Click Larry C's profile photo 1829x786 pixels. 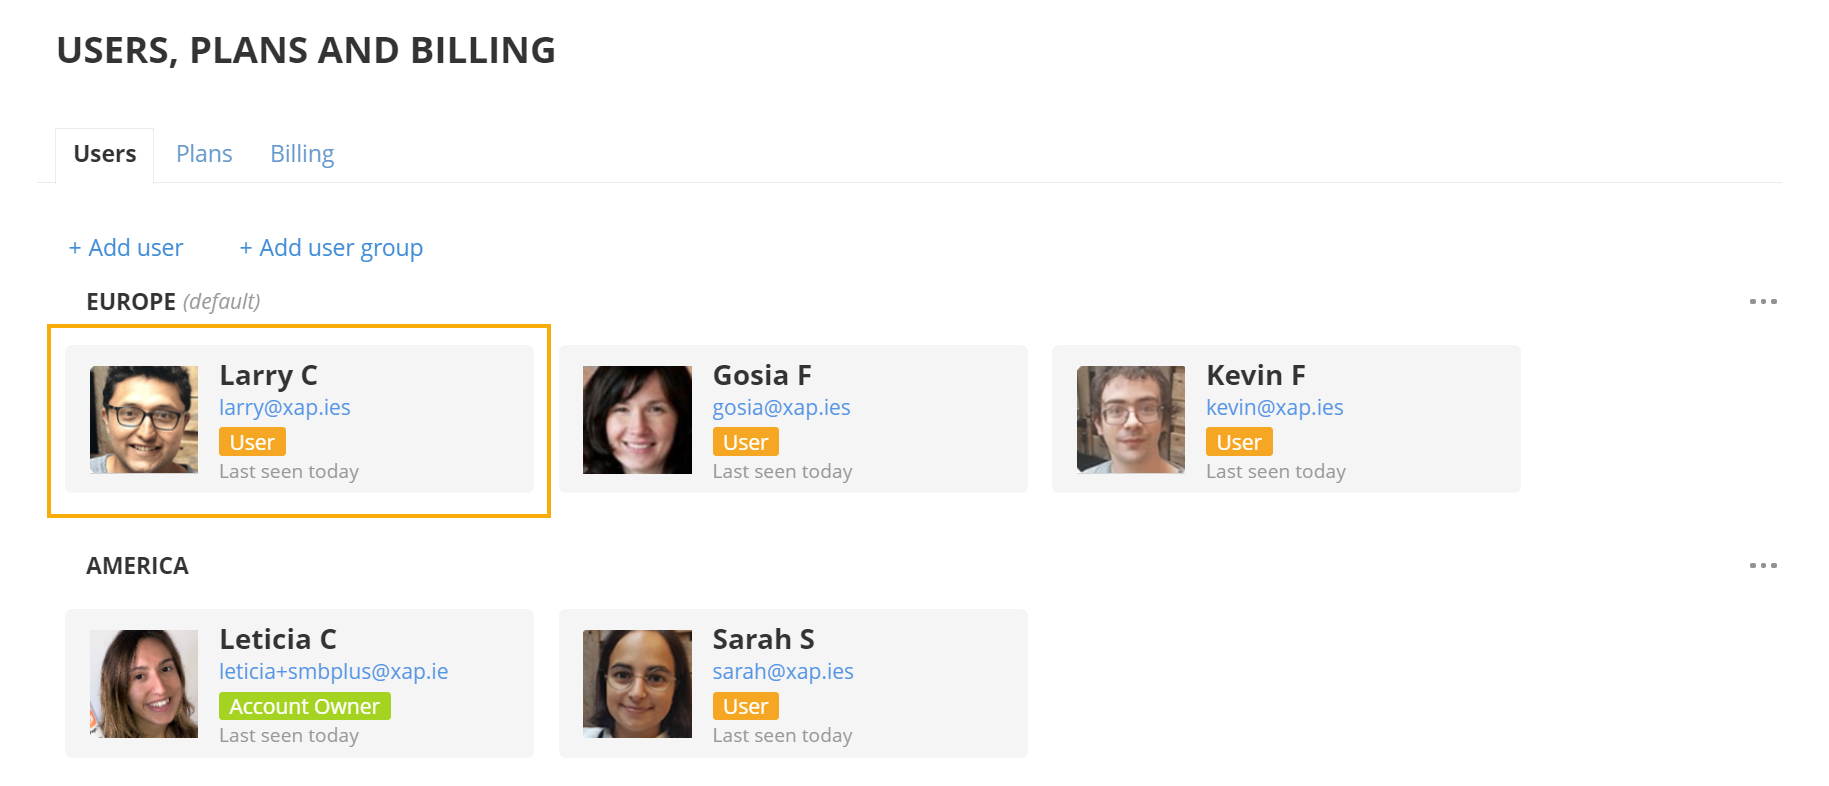click(144, 419)
